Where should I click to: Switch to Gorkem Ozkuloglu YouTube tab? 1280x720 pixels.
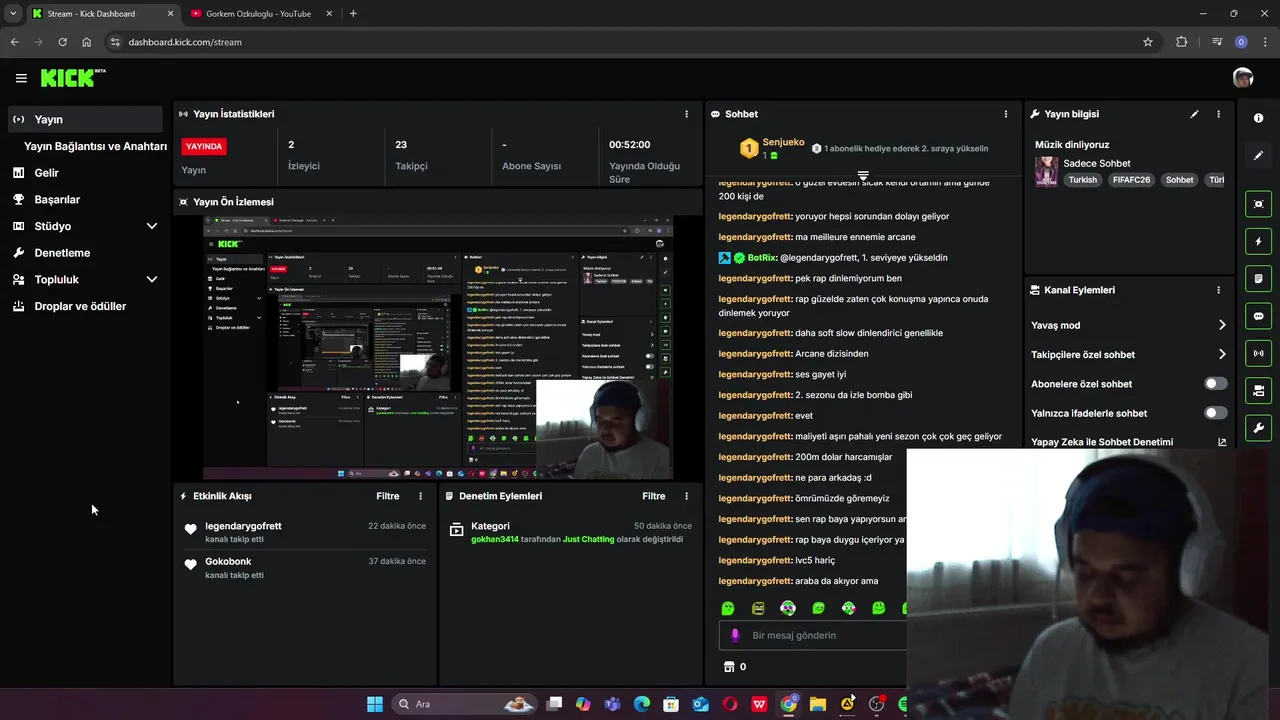260,13
